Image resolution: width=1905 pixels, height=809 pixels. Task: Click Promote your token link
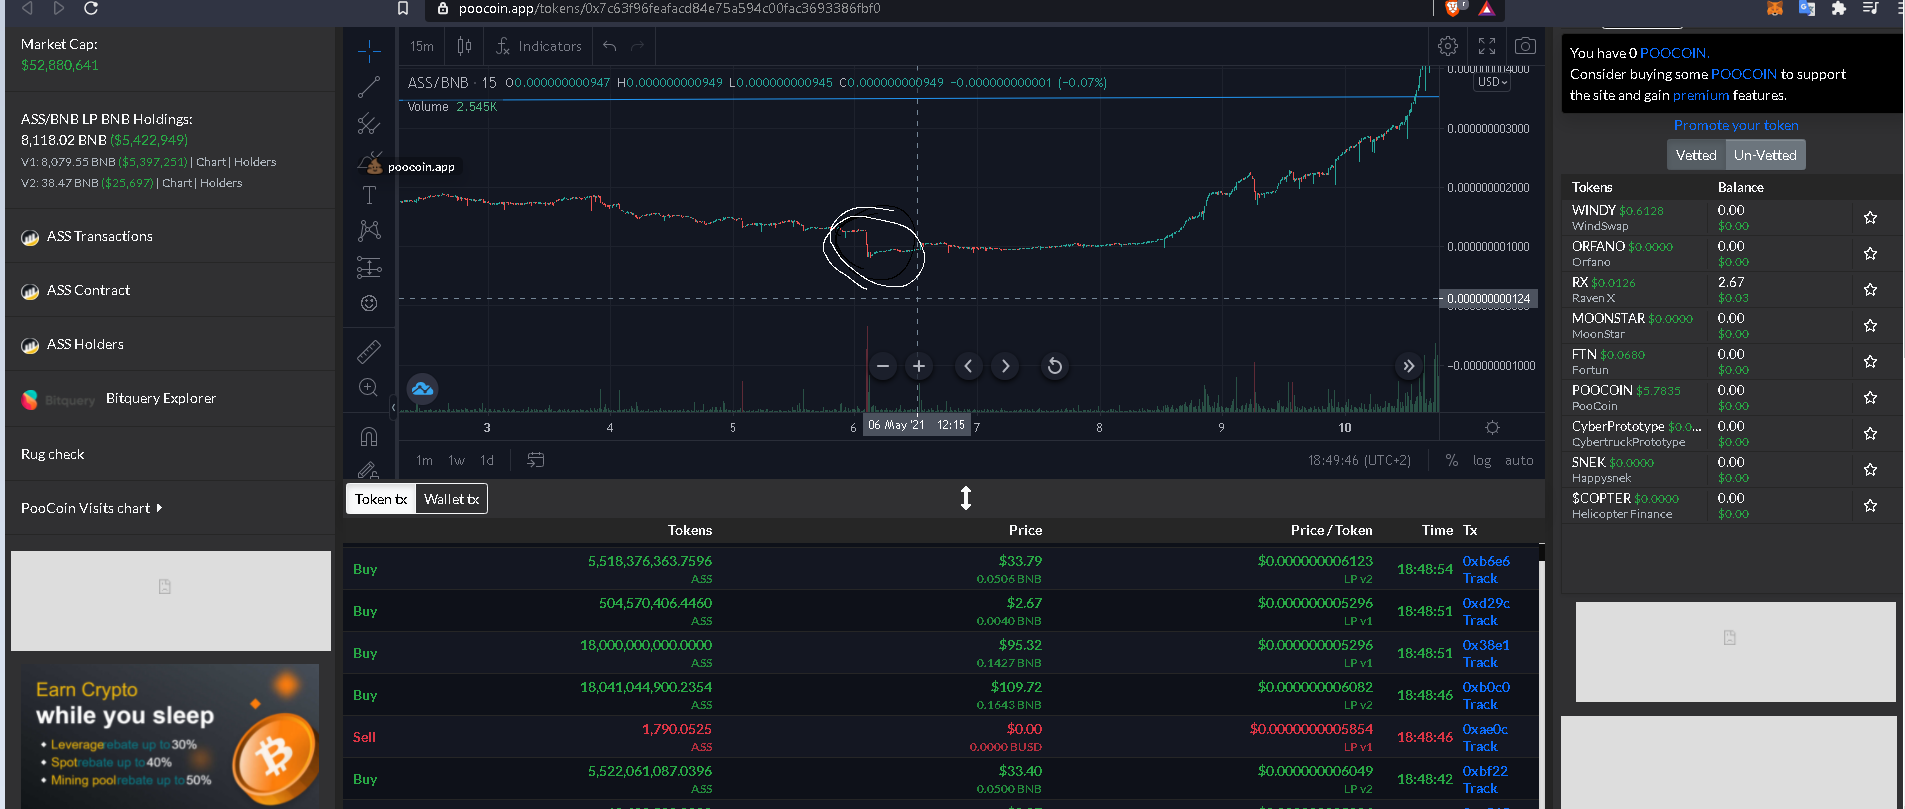pos(1736,125)
